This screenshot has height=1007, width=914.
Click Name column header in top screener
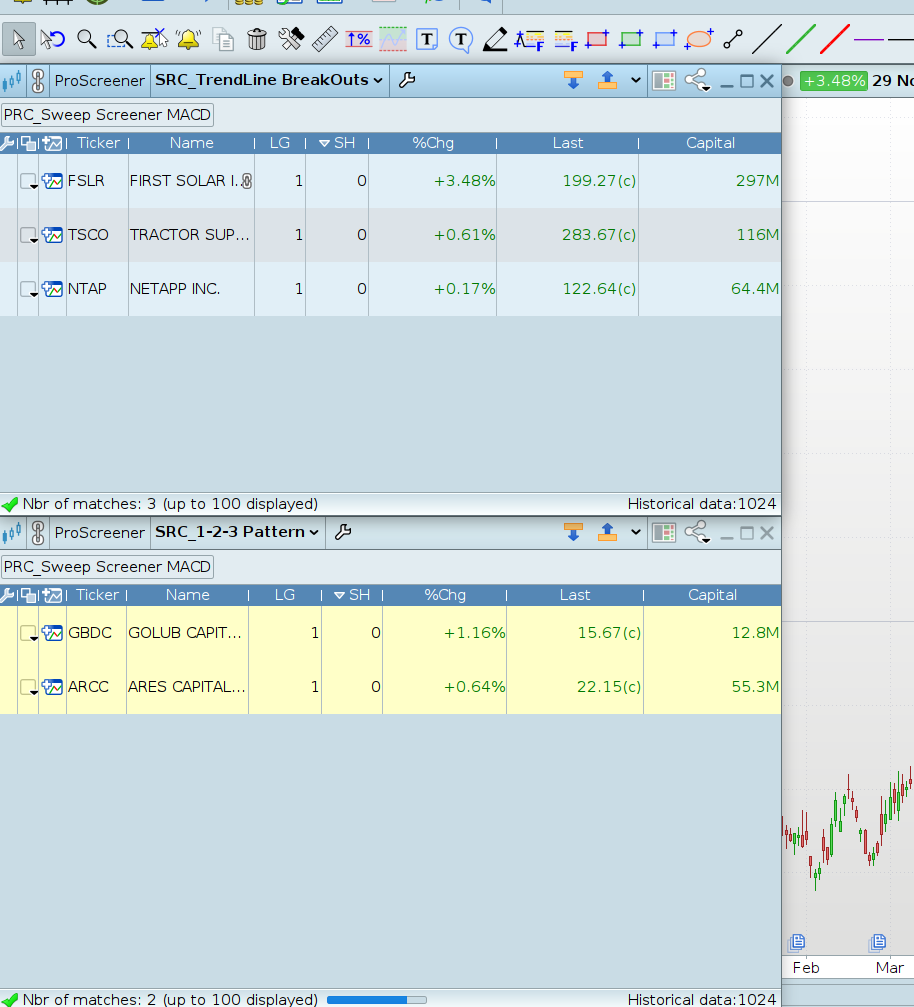(191, 143)
